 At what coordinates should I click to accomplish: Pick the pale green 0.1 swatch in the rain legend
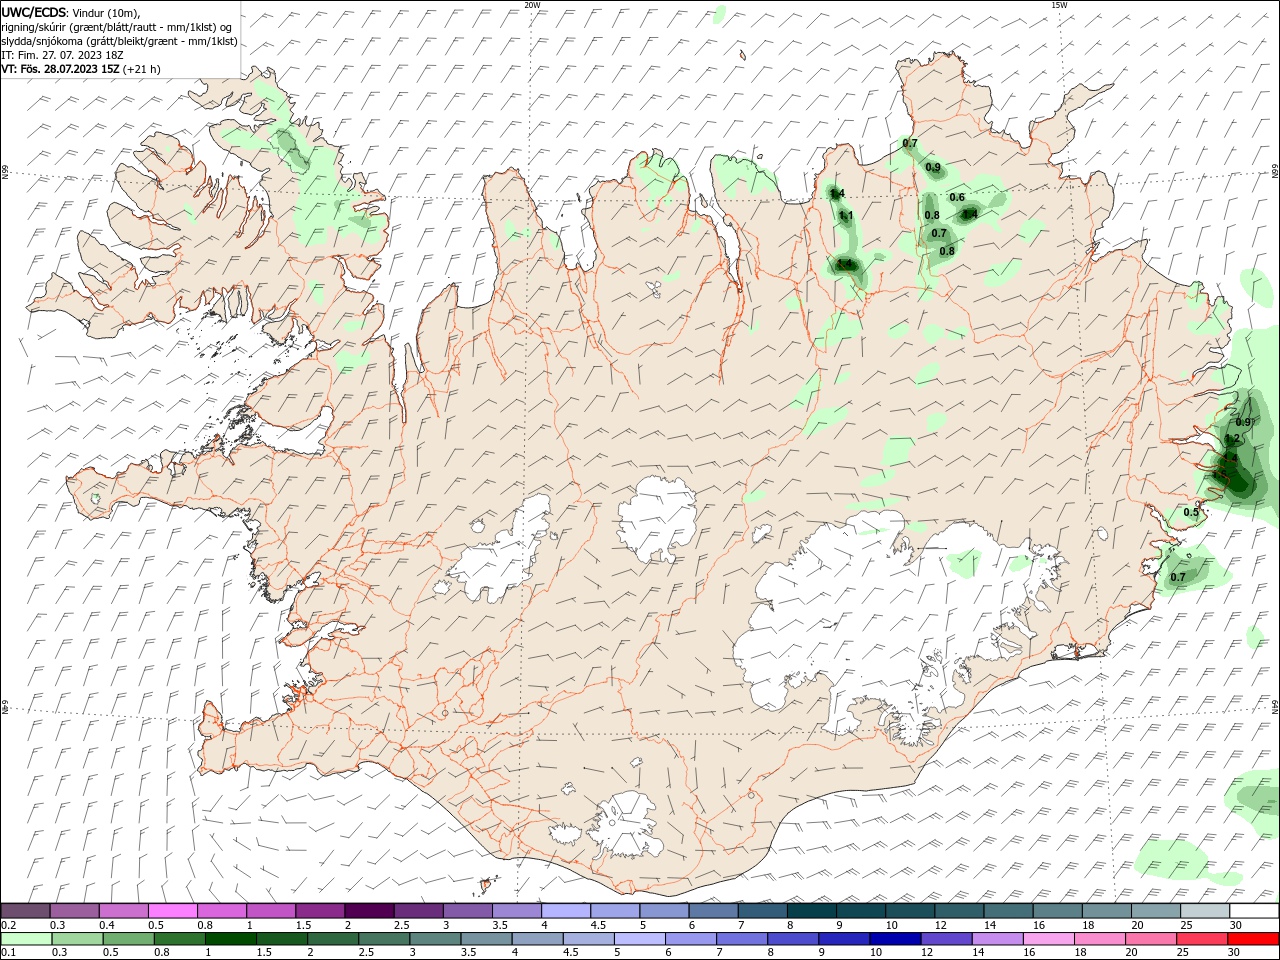click(26, 939)
